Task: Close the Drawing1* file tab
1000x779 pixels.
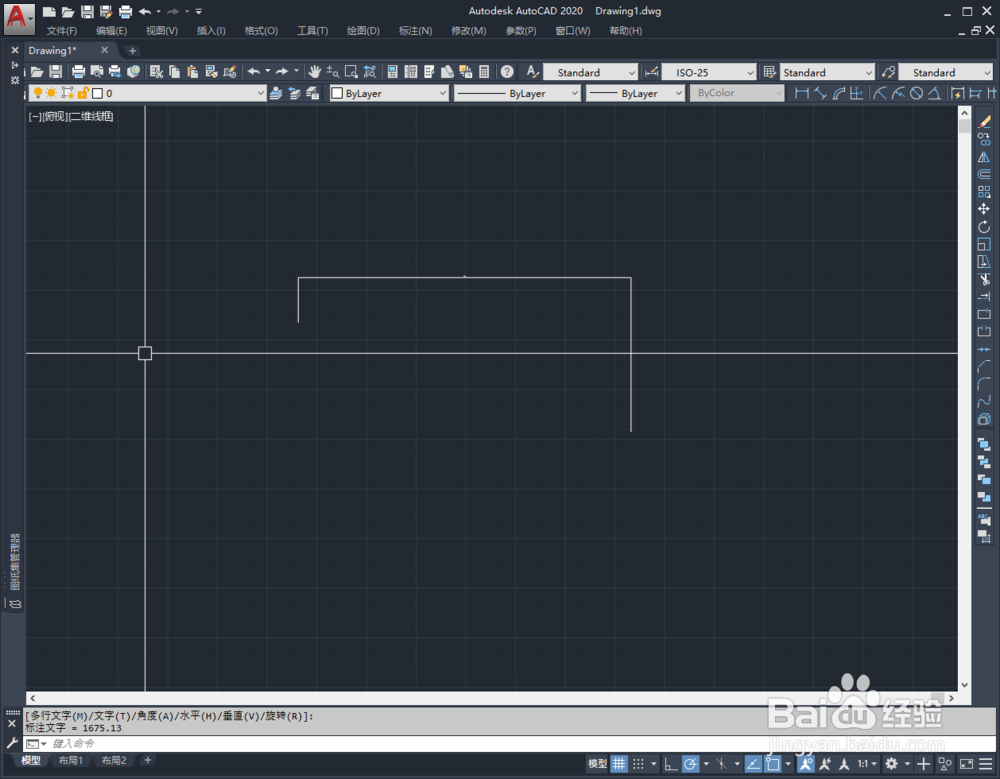Action: (x=105, y=50)
